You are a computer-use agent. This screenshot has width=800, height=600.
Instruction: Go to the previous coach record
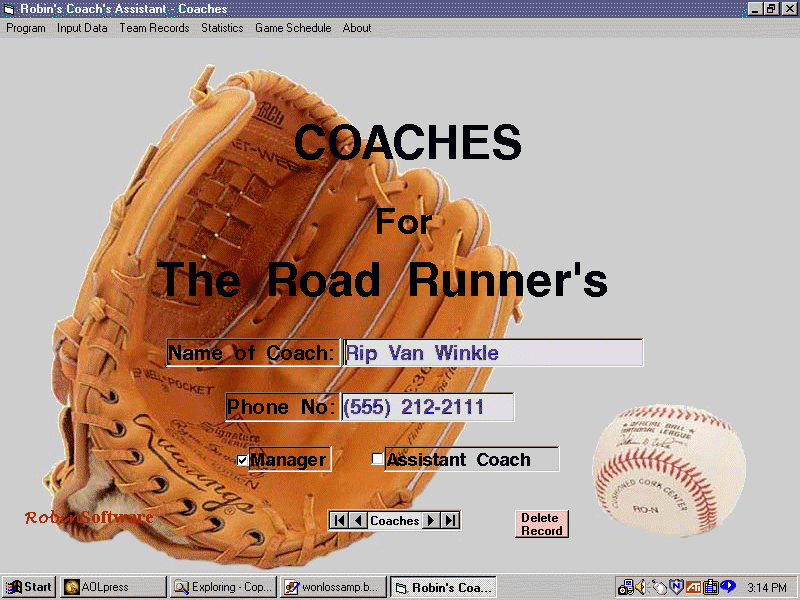(x=358, y=520)
